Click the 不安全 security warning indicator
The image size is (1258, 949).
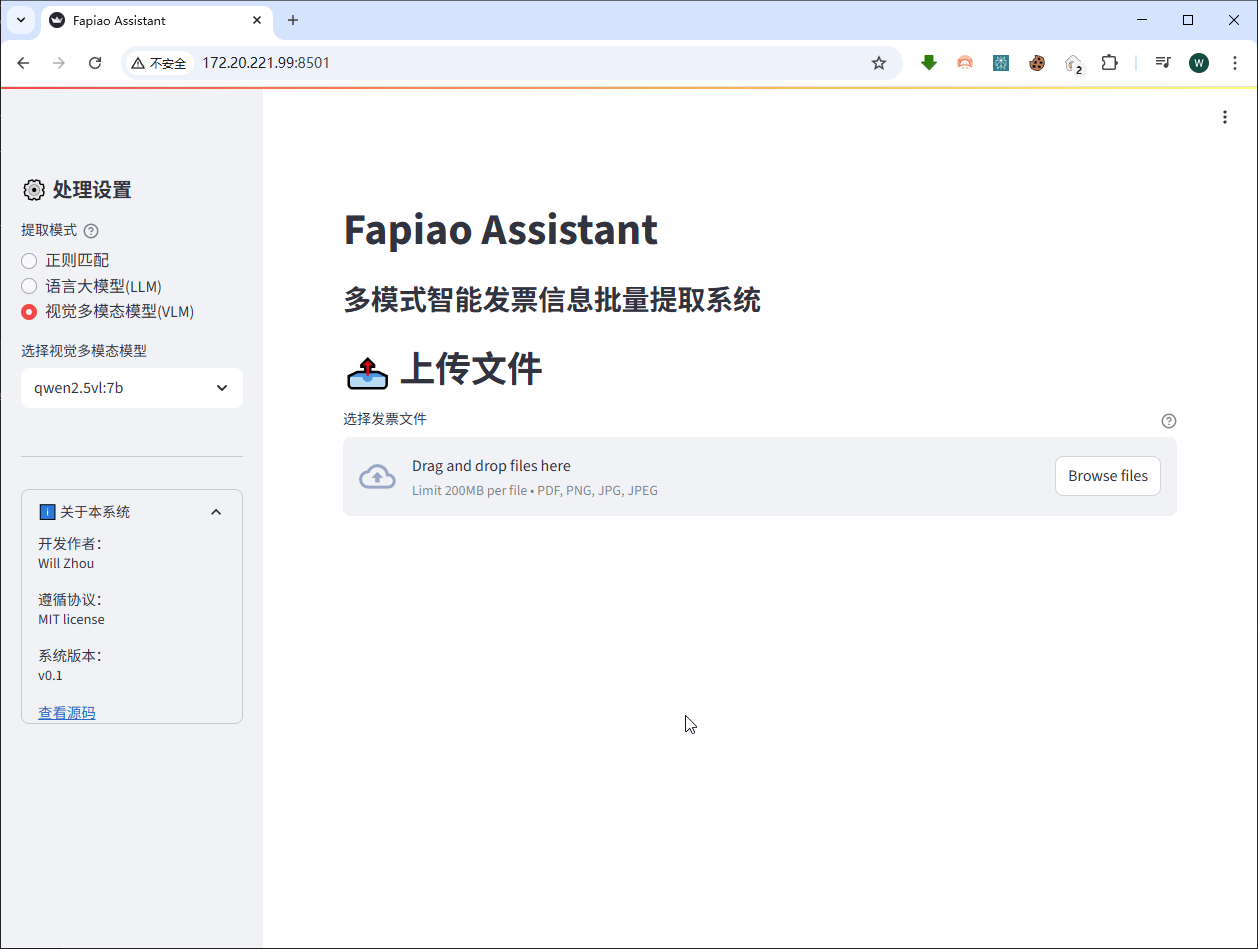159,63
